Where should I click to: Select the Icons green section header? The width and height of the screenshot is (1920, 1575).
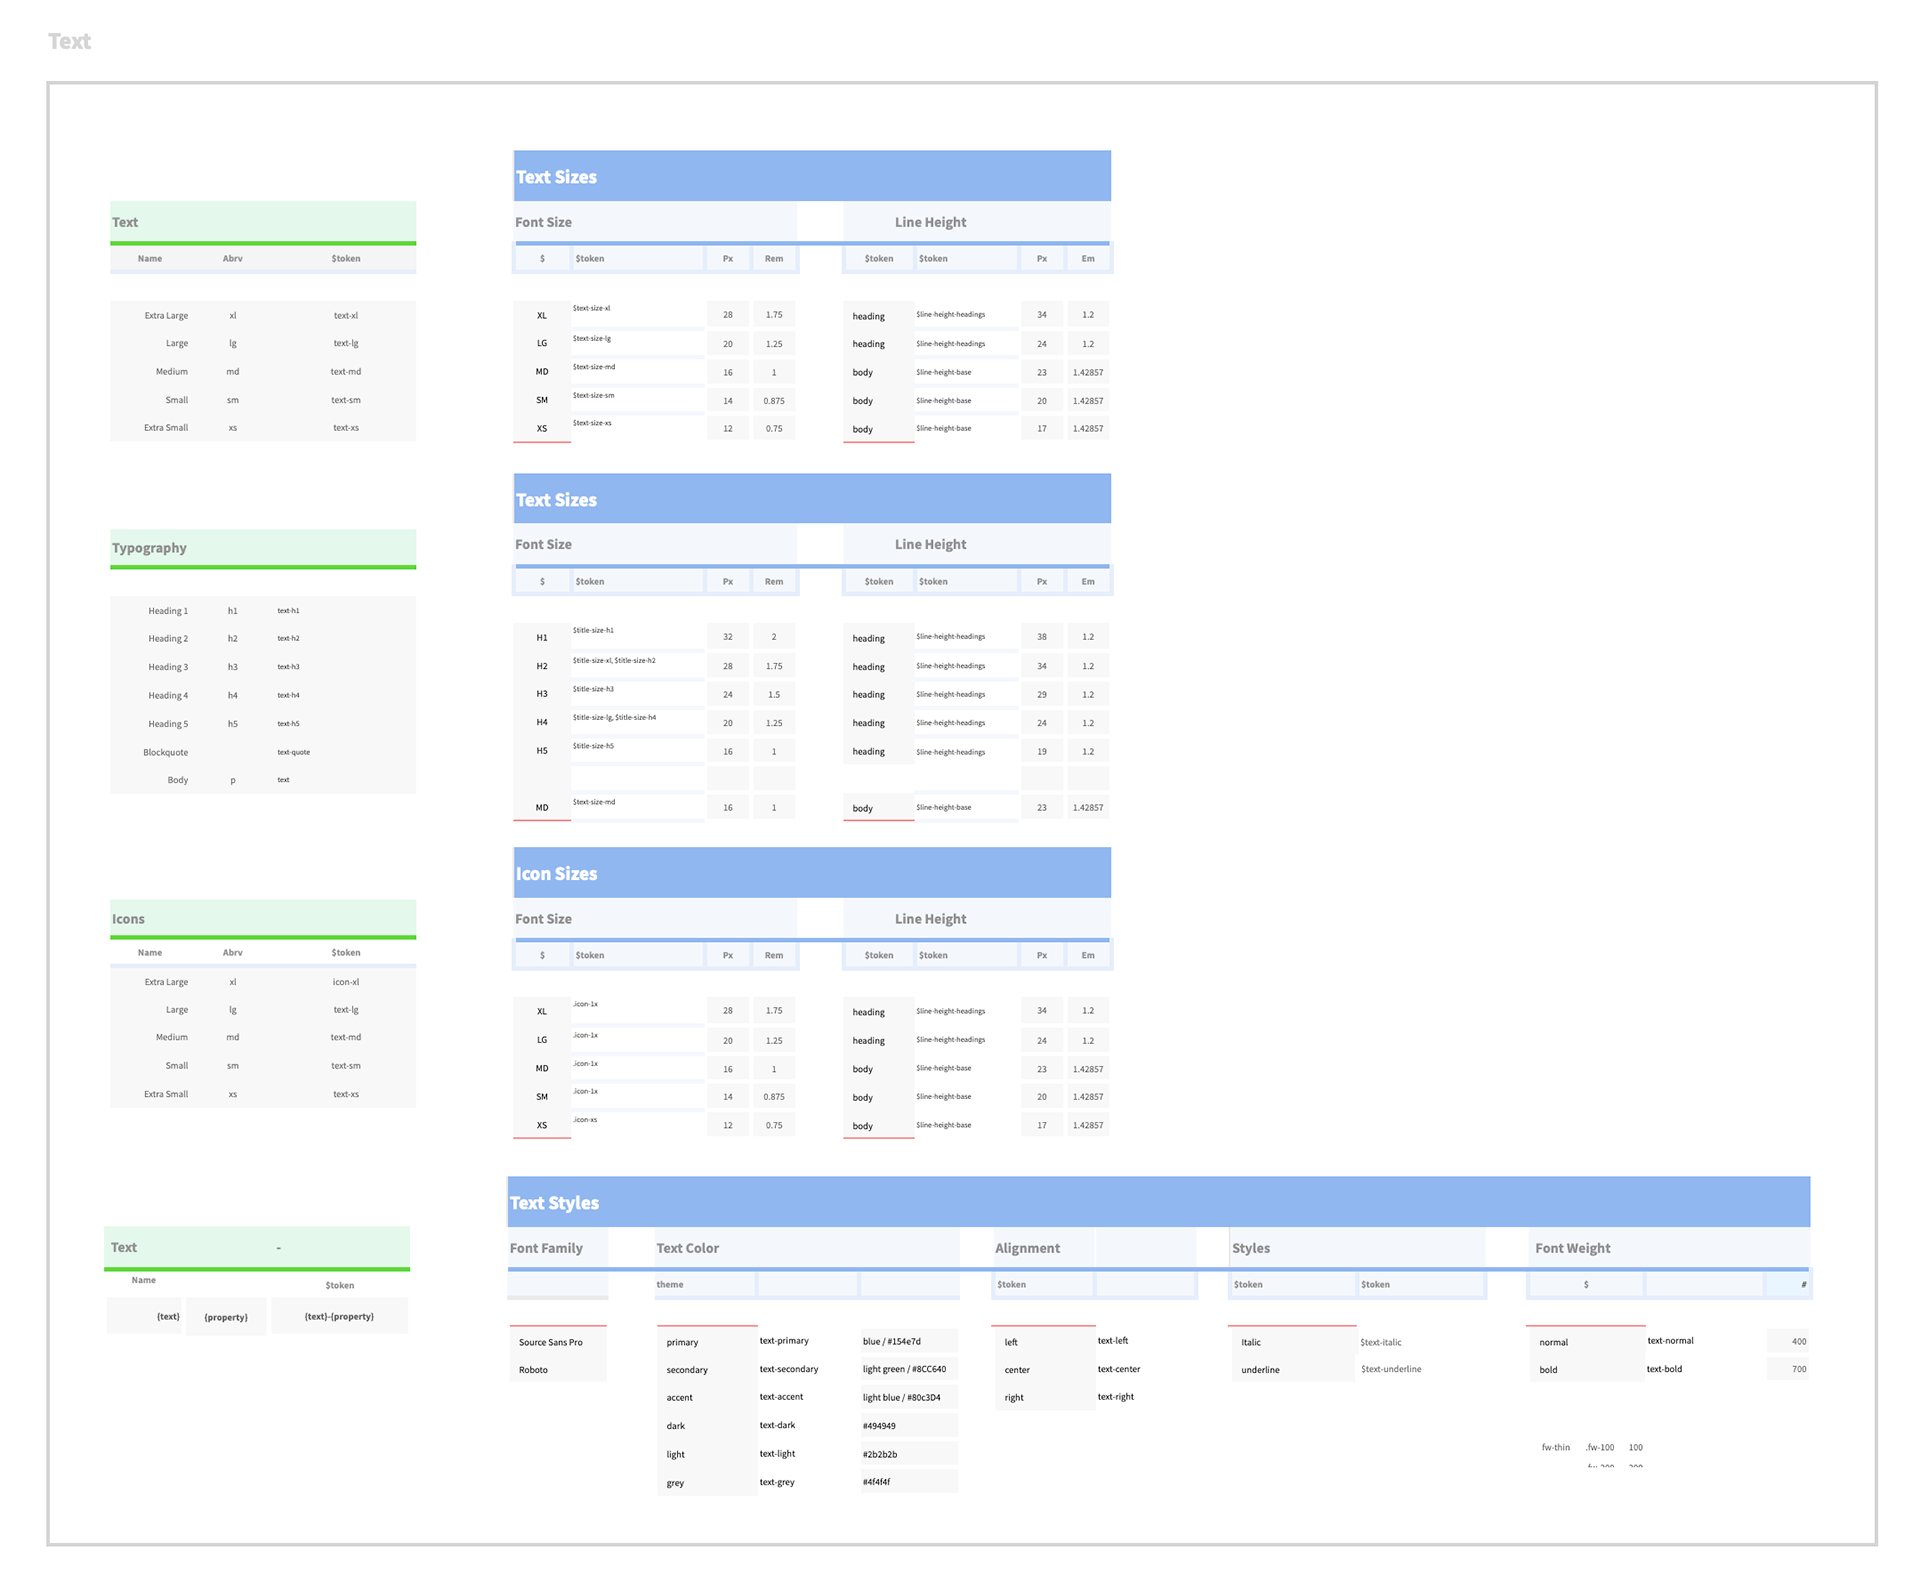(128, 919)
